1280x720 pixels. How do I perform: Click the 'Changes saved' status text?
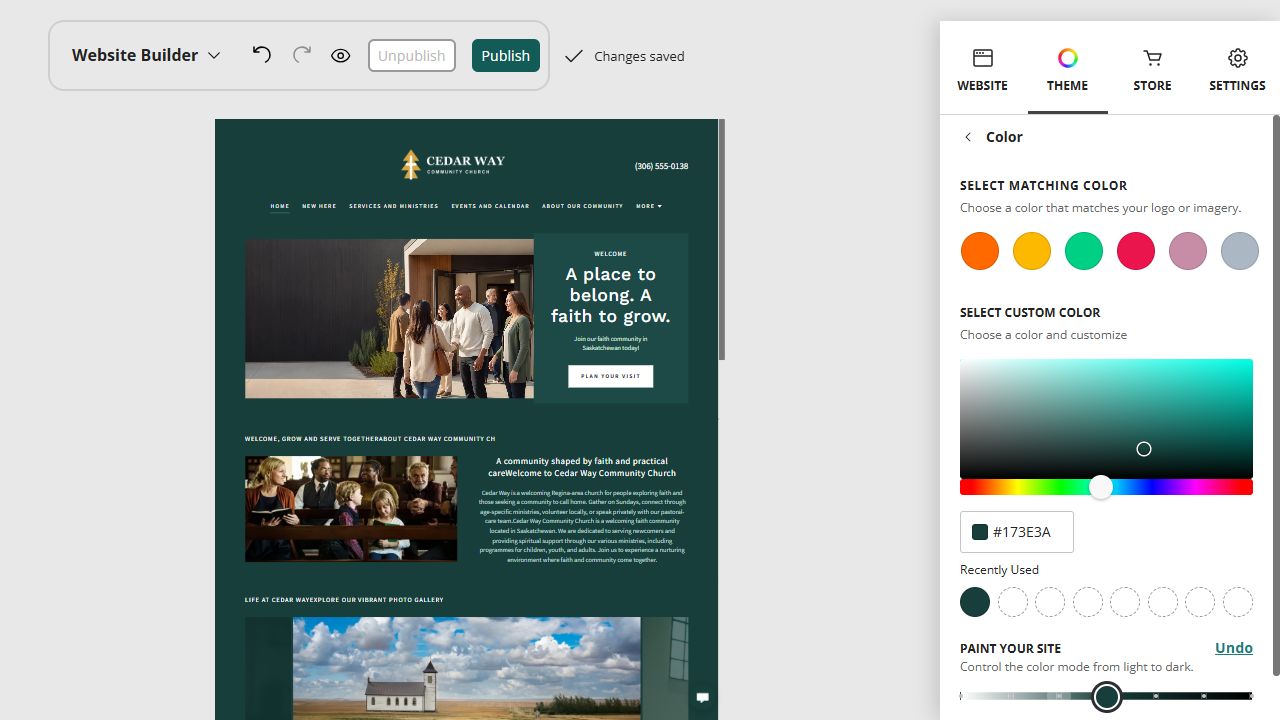click(639, 56)
